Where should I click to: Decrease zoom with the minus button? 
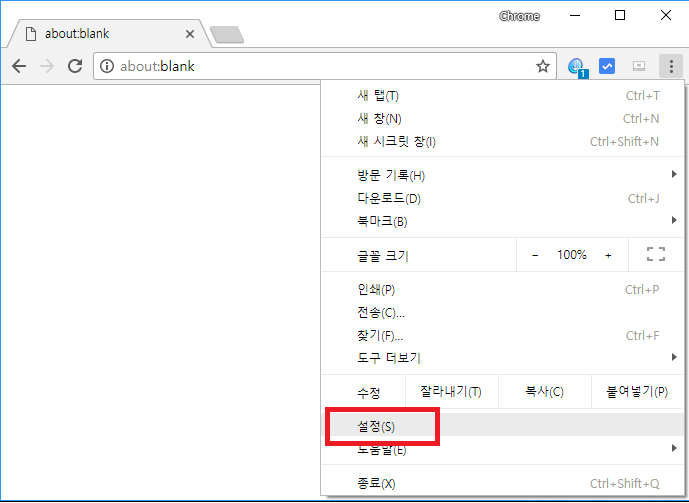coord(535,255)
